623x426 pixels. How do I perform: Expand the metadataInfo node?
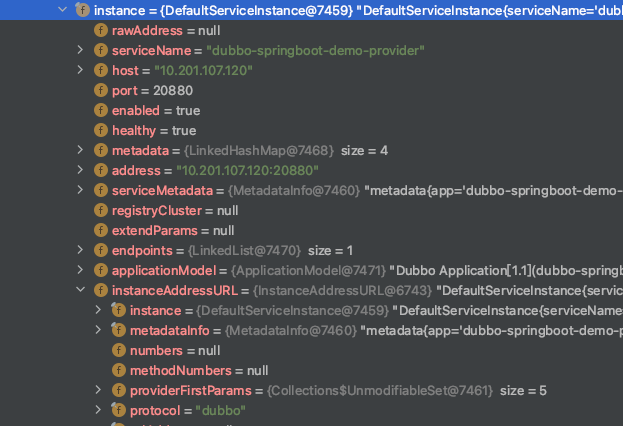[x=98, y=329]
